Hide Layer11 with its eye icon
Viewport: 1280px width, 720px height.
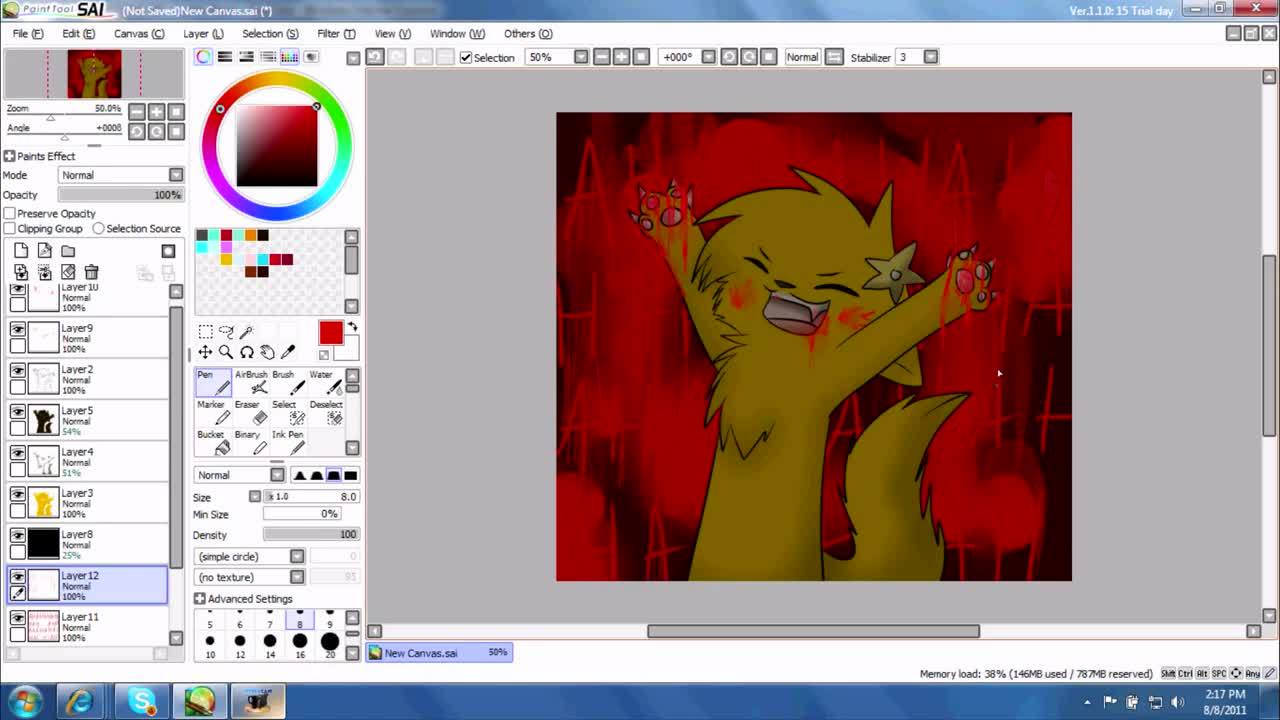pos(17,617)
